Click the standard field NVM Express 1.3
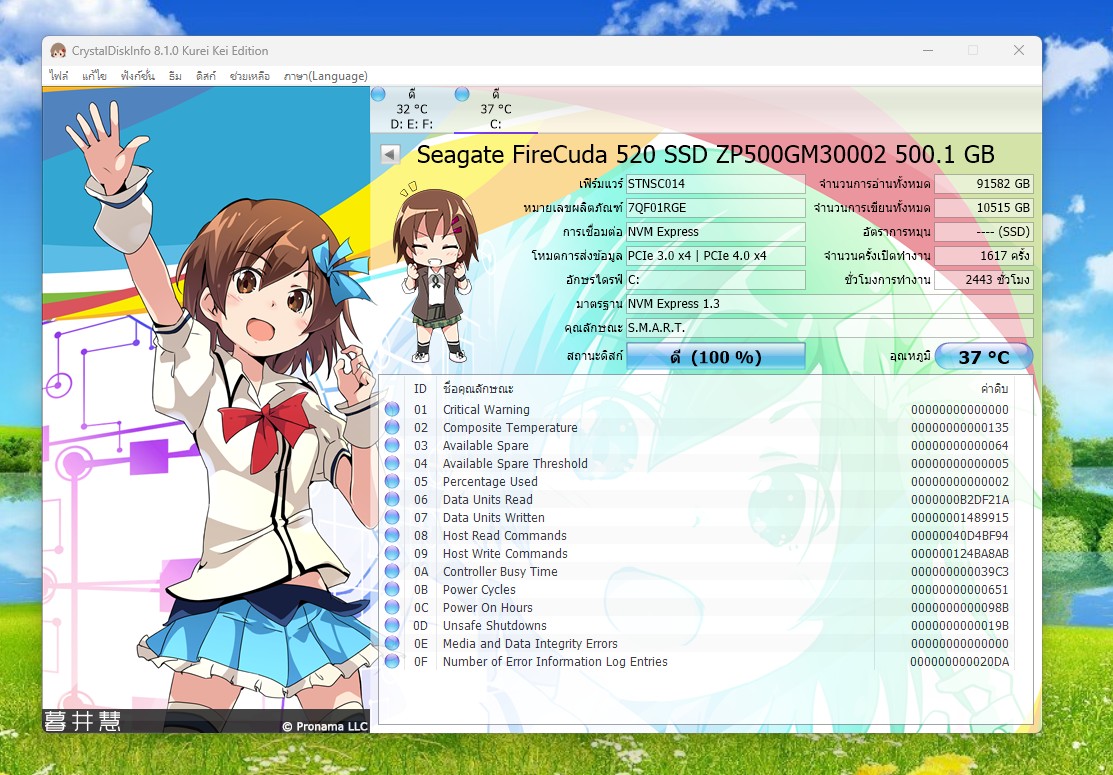 829,304
